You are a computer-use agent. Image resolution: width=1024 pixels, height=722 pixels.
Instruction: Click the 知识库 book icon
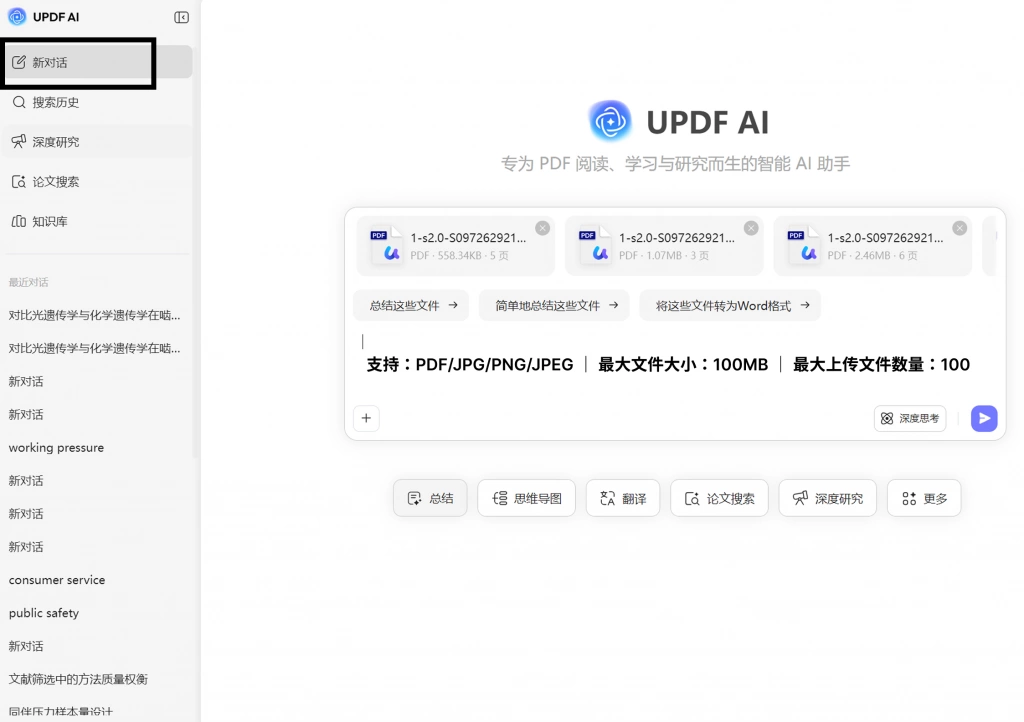pyautogui.click(x=19, y=221)
